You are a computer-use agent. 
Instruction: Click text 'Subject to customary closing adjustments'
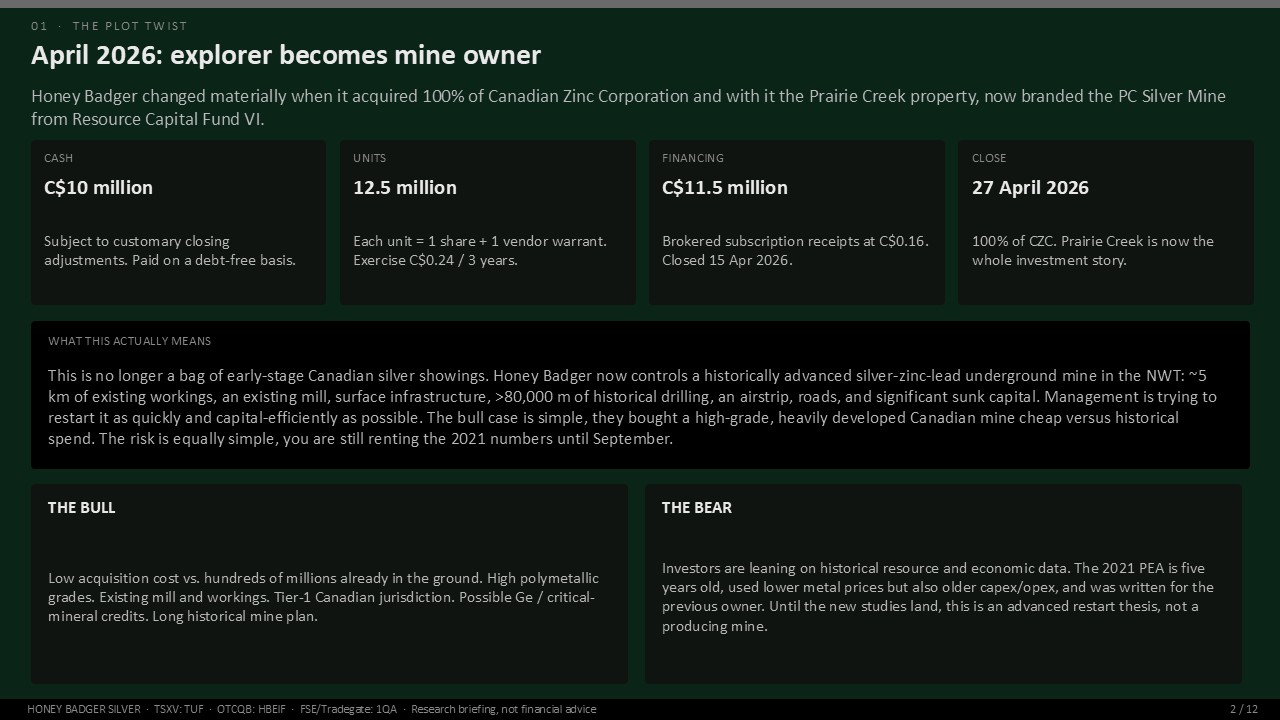pyautogui.click(x=170, y=250)
